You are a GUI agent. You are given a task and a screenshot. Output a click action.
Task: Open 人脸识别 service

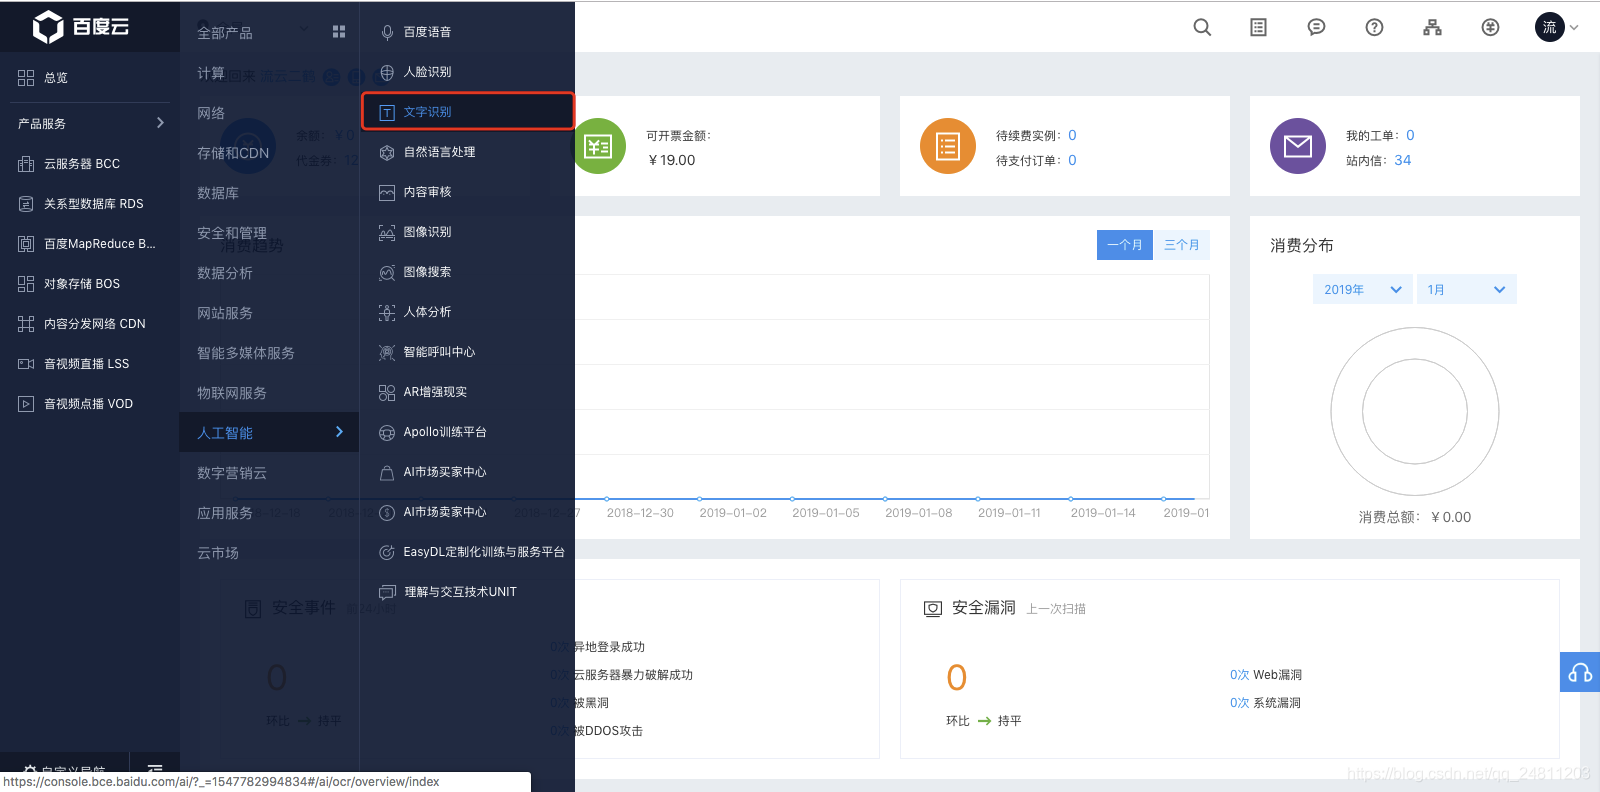coord(467,72)
